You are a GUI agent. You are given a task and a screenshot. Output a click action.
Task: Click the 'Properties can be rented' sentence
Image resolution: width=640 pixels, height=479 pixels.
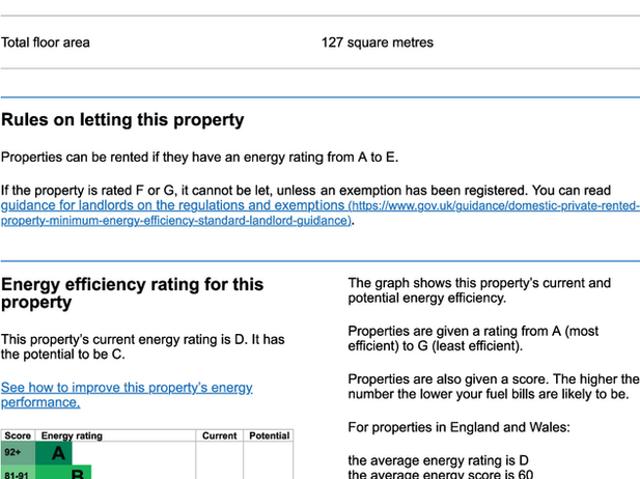(x=199, y=157)
